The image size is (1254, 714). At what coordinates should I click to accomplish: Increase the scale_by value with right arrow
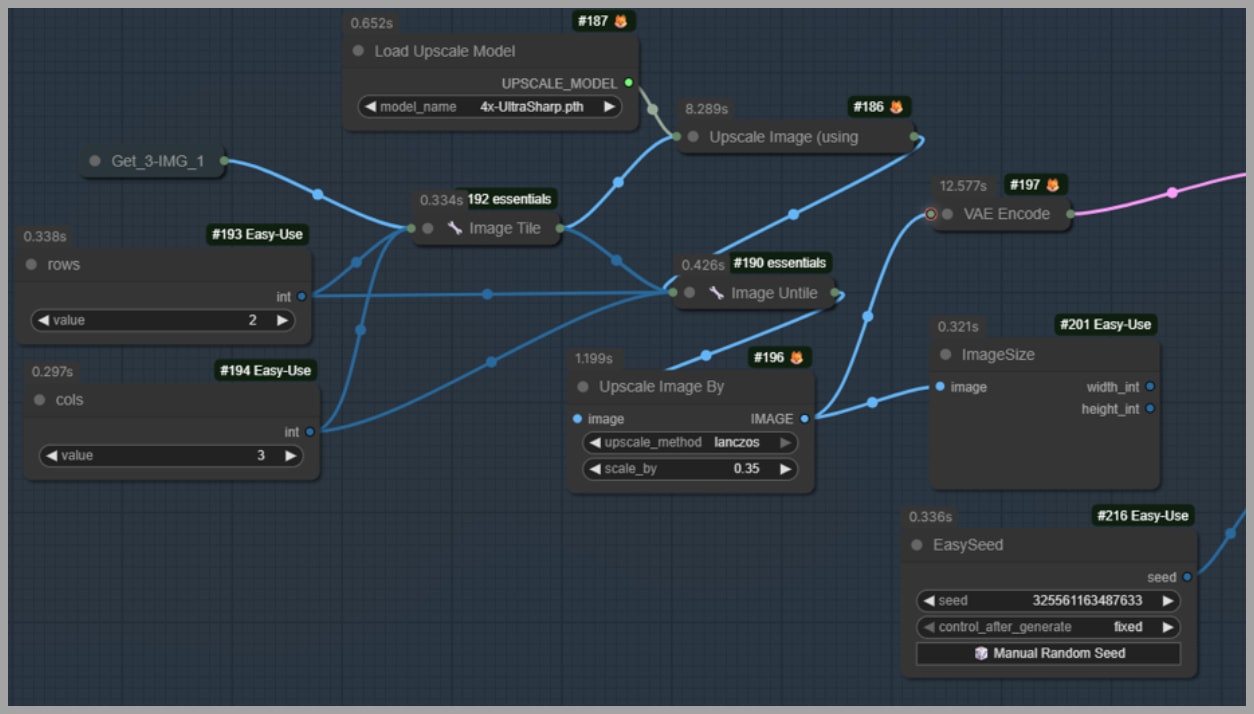tap(786, 468)
